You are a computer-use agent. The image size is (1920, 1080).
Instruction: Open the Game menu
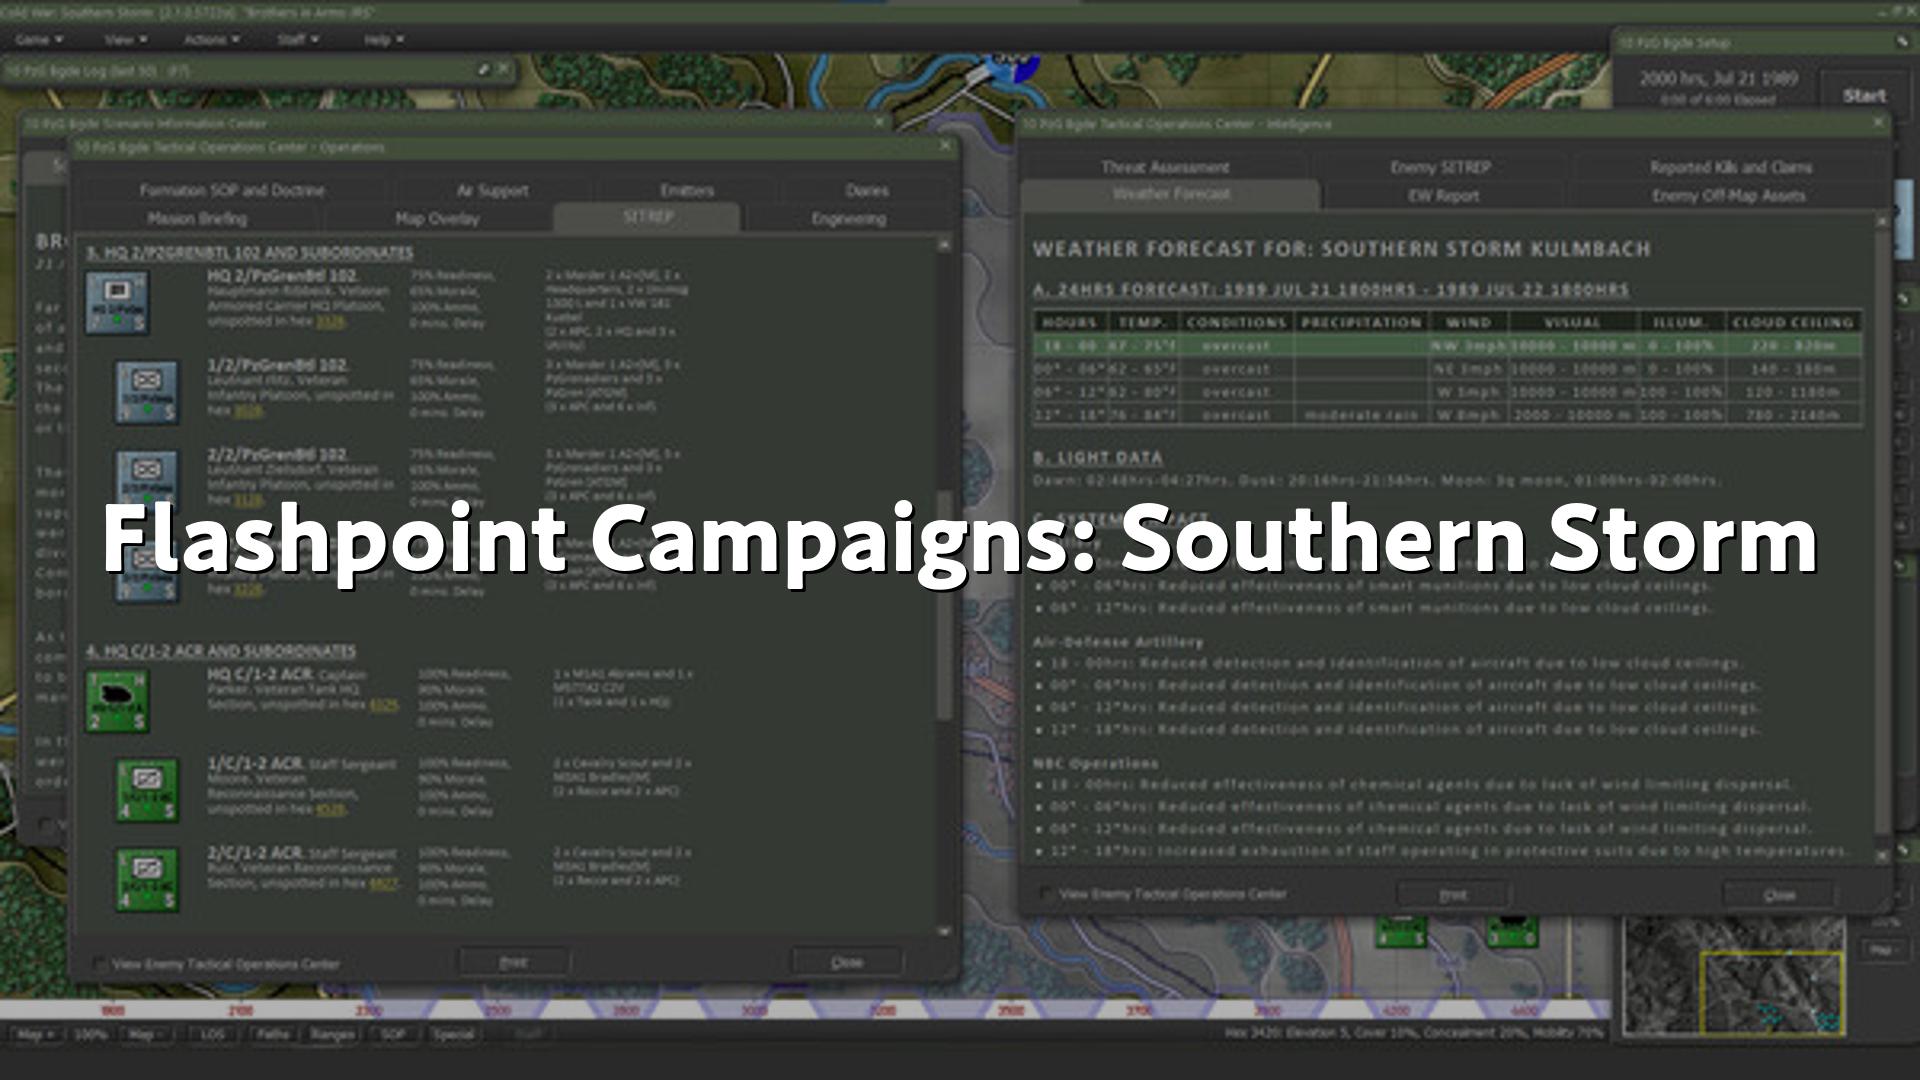click(x=39, y=40)
